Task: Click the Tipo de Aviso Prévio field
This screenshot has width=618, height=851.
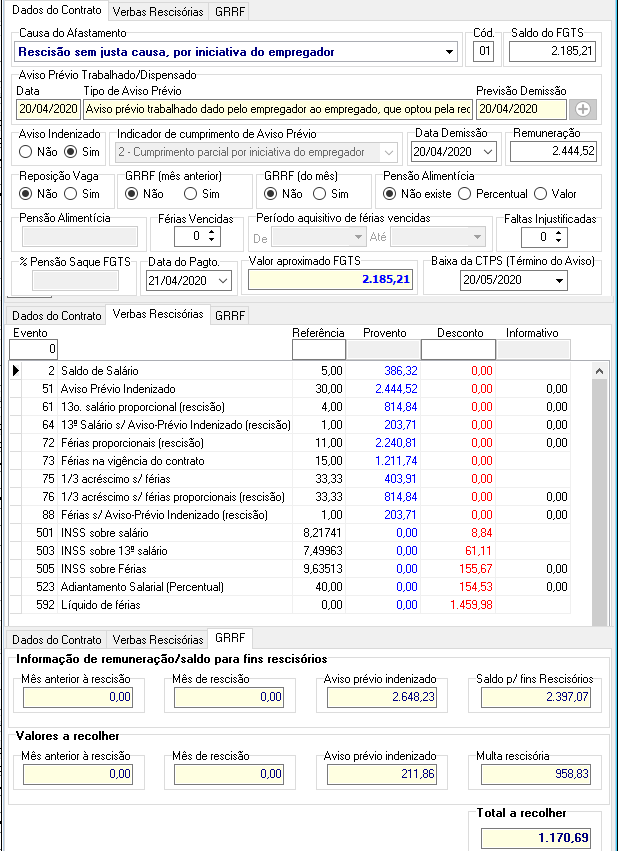Action: click(x=278, y=109)
